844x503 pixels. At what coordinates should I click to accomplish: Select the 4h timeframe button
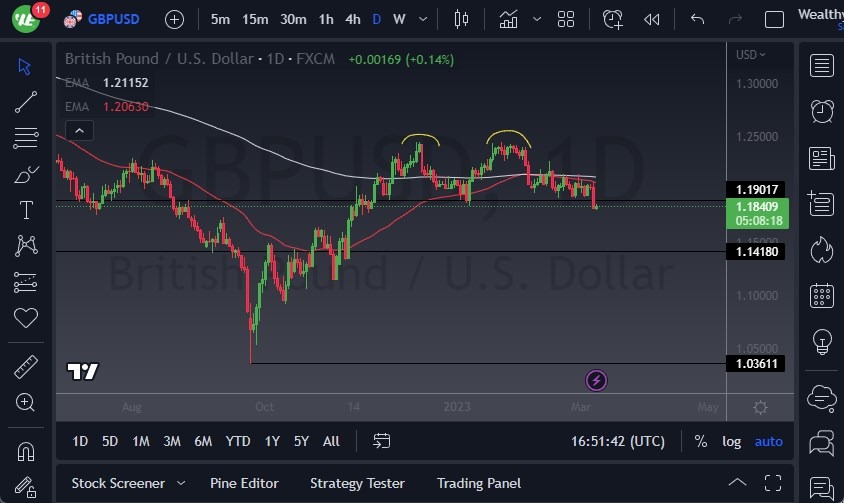(x=352, y=19)
